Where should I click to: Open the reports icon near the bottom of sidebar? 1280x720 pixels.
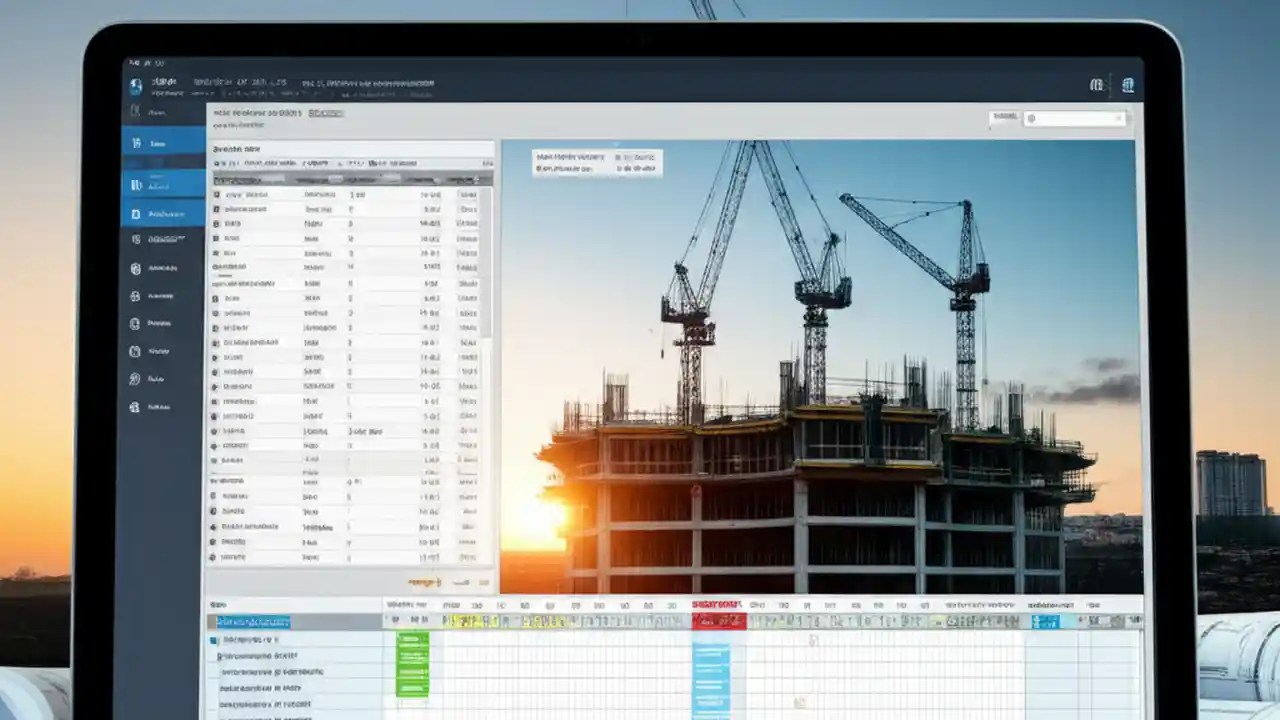pyautogui.click(x=135, y=407)
